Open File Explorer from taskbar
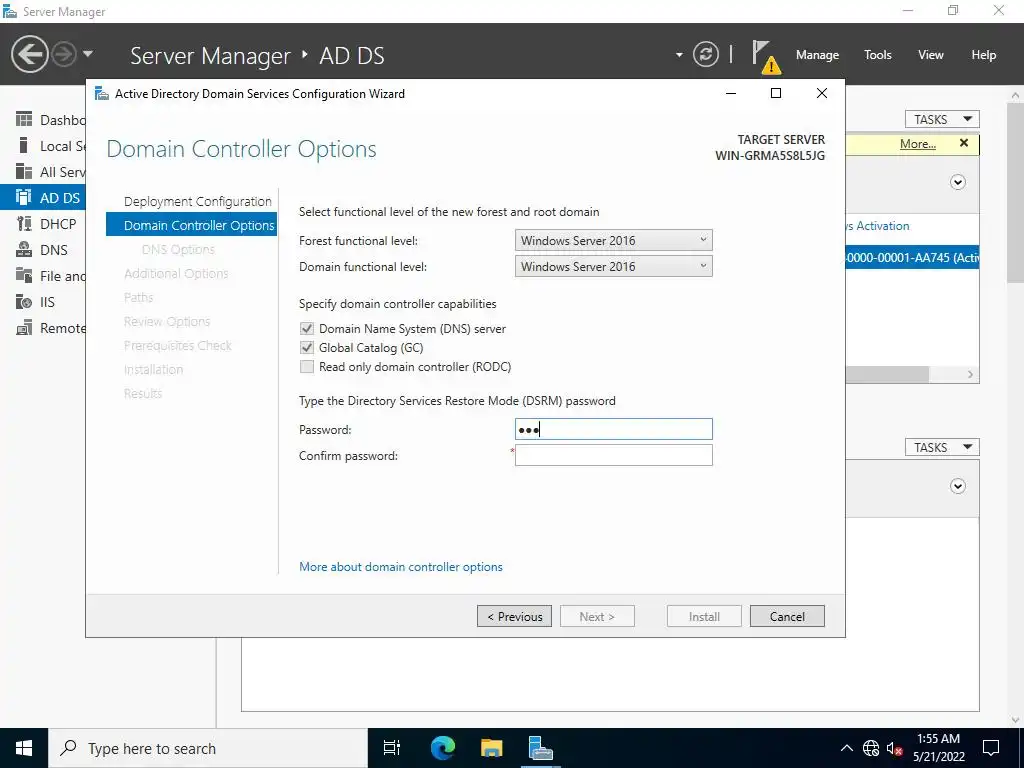This screenshot has width=1024, height=768. point(491,748)
